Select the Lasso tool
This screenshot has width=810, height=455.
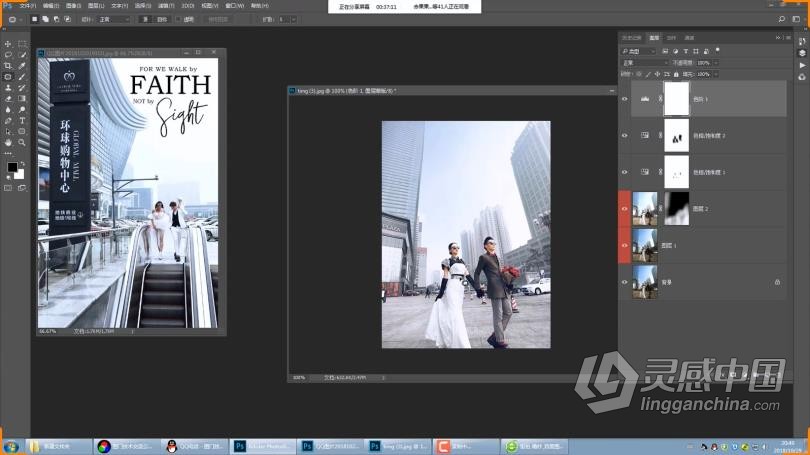coord(8,55)
